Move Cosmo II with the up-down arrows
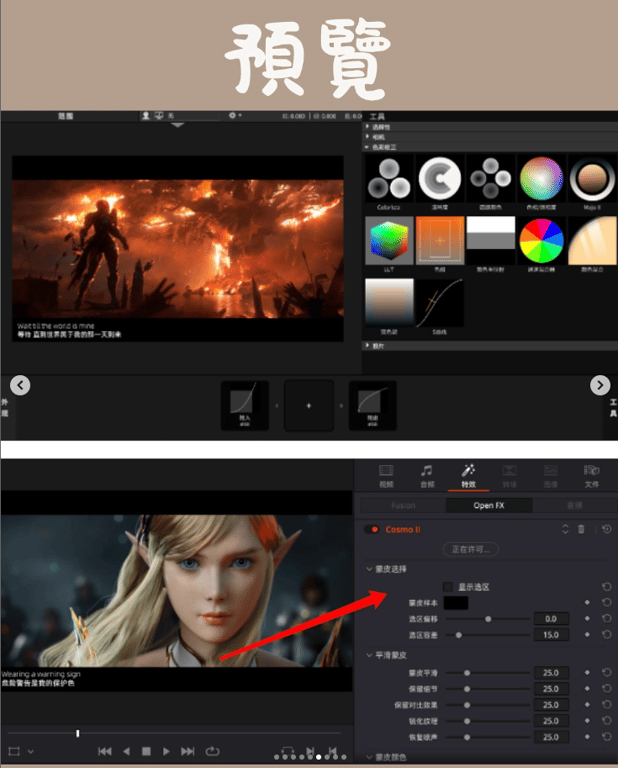The width and height of the screenshot is (618, 768). (x=565, y=529)
